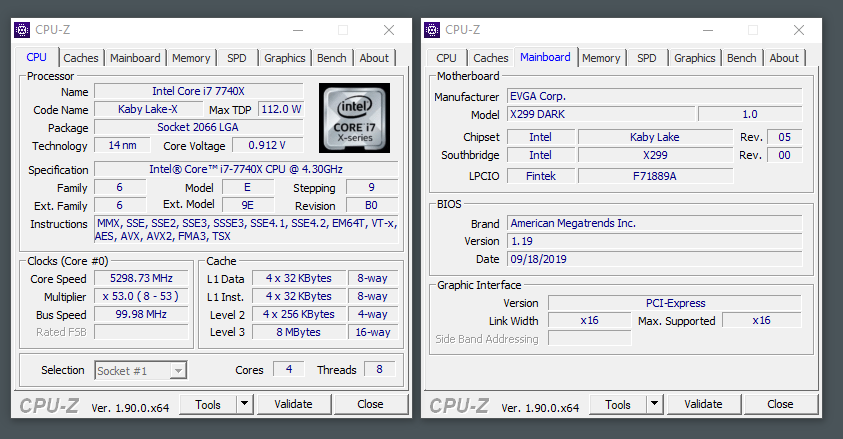Click CPU-Z app icon in right window title bar
The image size is (843, 439).
(432, 30)
